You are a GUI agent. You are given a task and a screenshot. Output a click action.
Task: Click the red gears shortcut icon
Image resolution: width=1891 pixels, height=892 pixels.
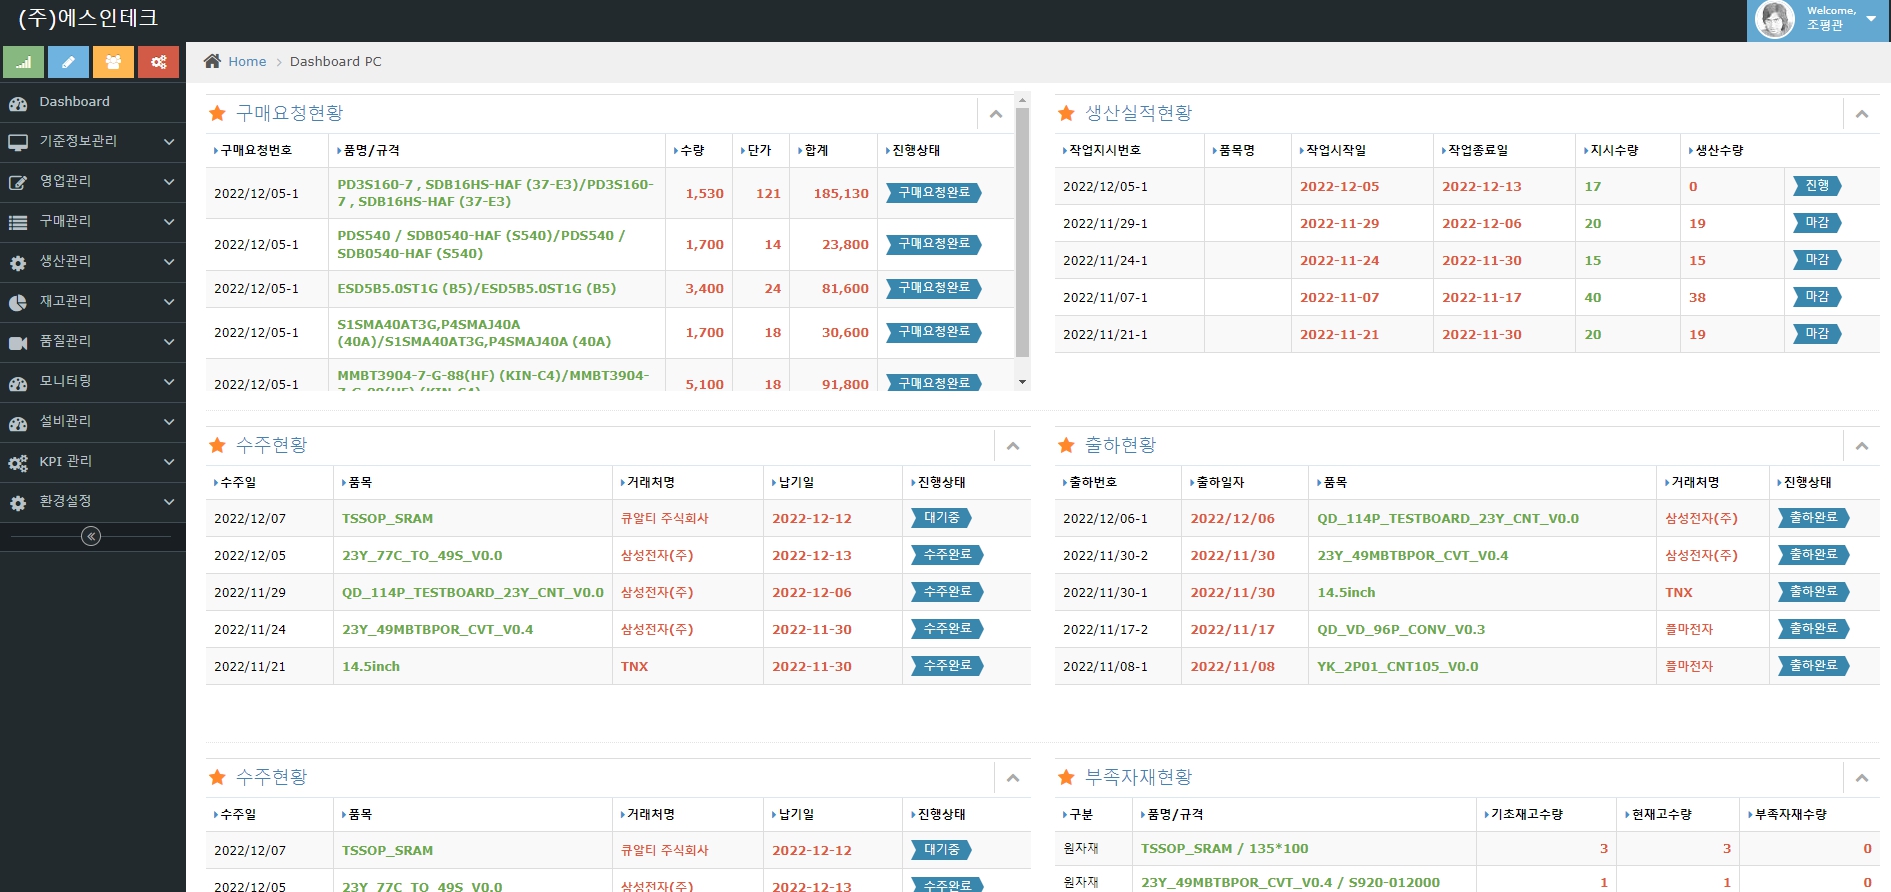158,62
